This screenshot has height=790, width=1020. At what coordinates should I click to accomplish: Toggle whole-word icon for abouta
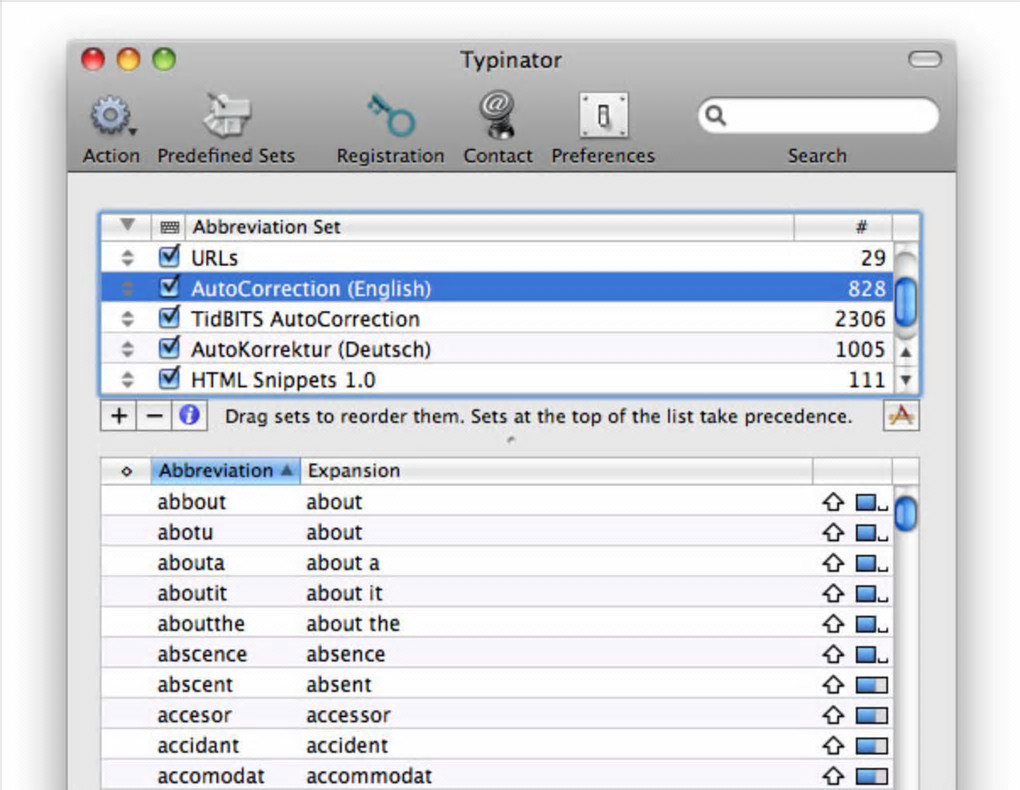871,564
